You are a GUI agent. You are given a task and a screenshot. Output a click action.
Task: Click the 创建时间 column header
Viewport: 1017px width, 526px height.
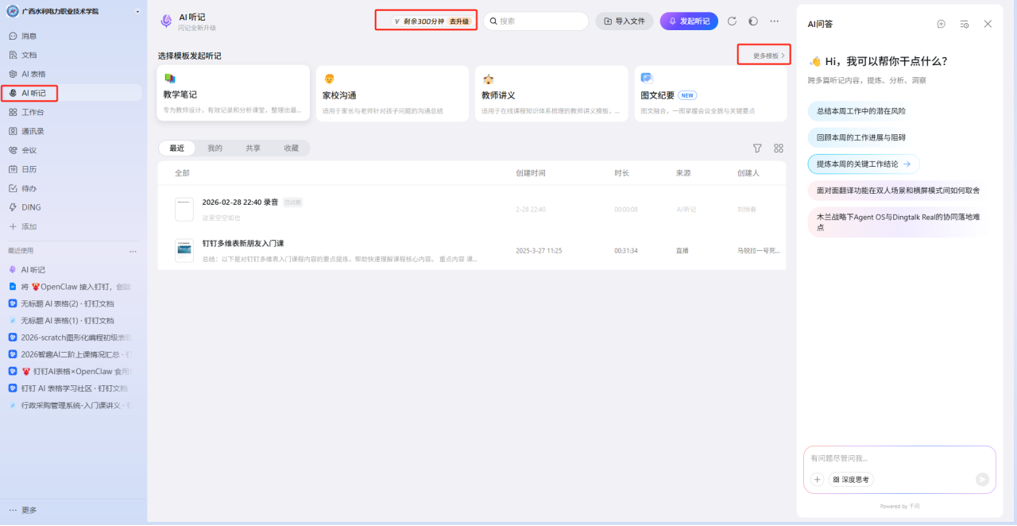coord(531,173)
